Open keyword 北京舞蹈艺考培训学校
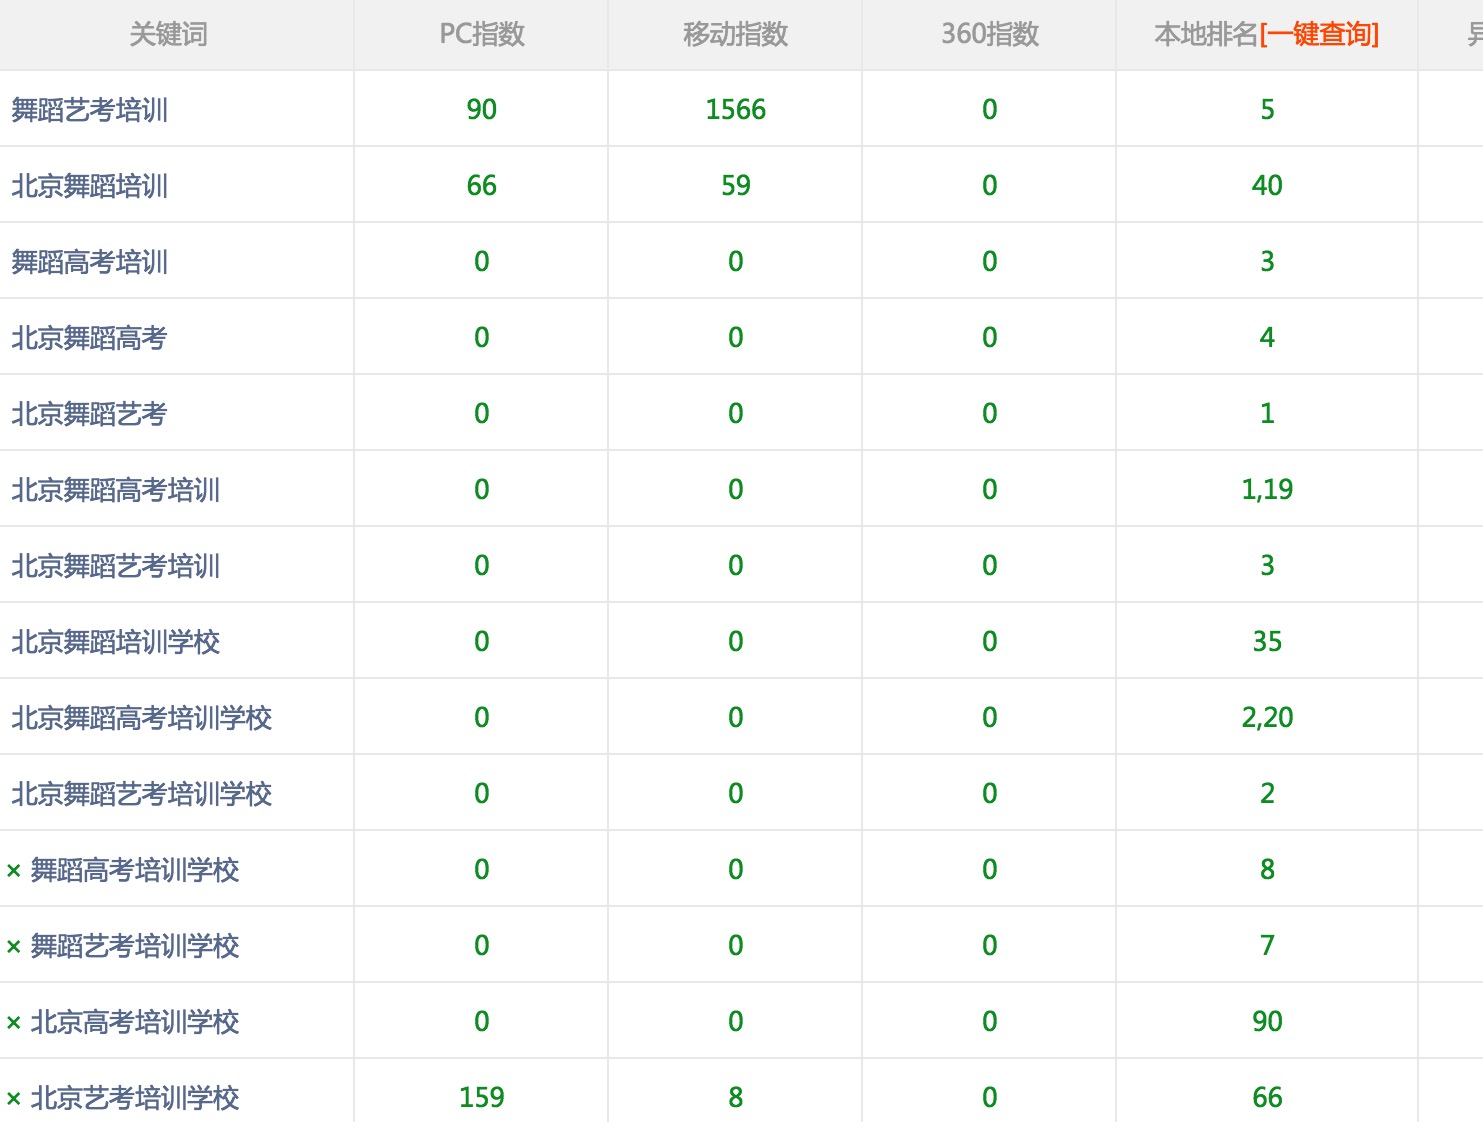Viewport: 1483px width, 1122px height. [141, 794]
